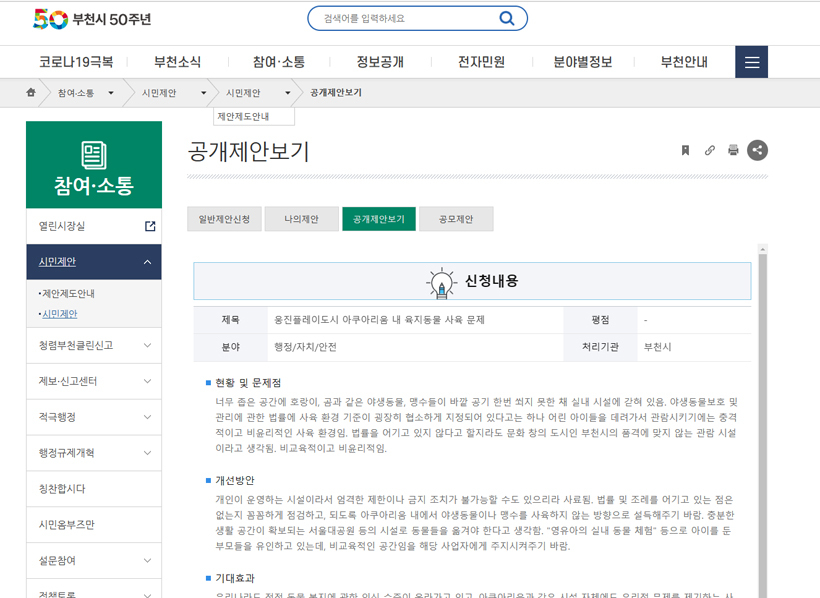
Task: Print the page with the printer icon
Action: (x=733, y=151)
